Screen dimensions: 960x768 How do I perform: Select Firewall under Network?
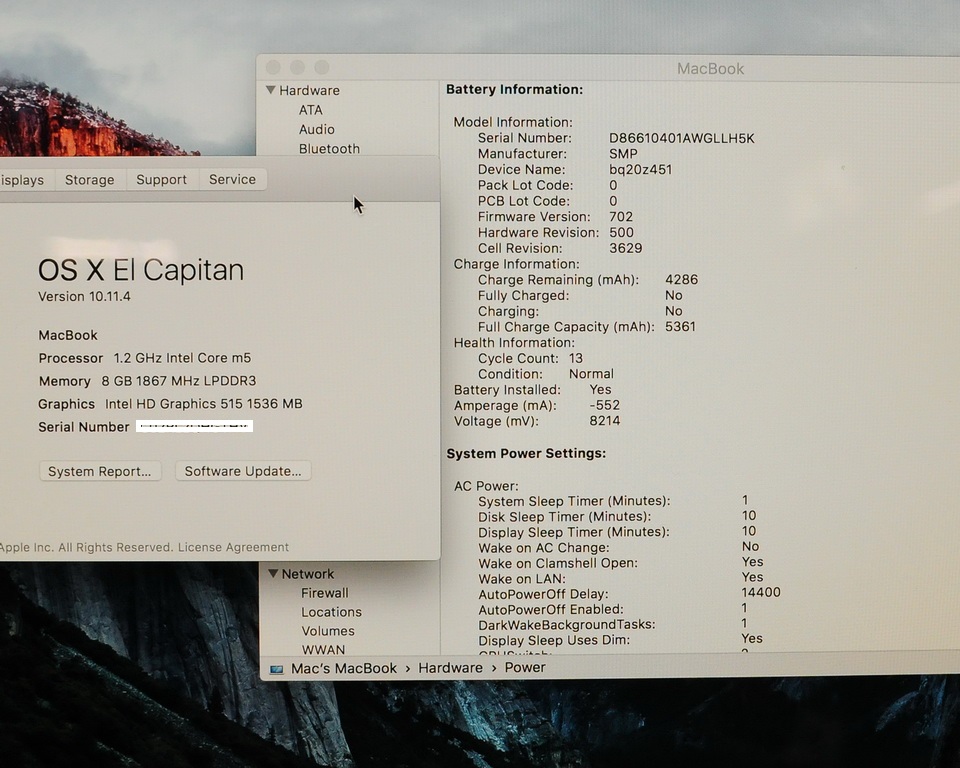[324, 593]
